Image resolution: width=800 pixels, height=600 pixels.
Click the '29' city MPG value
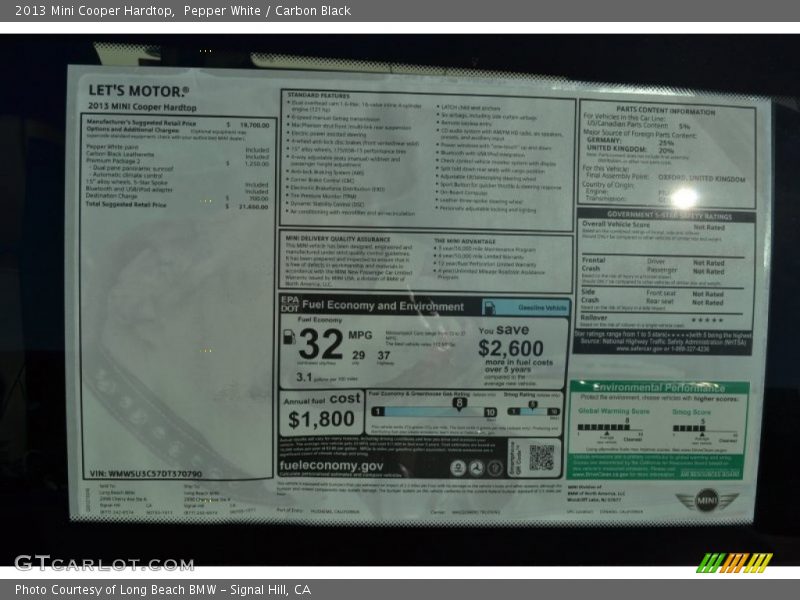(x=358, y=355)
